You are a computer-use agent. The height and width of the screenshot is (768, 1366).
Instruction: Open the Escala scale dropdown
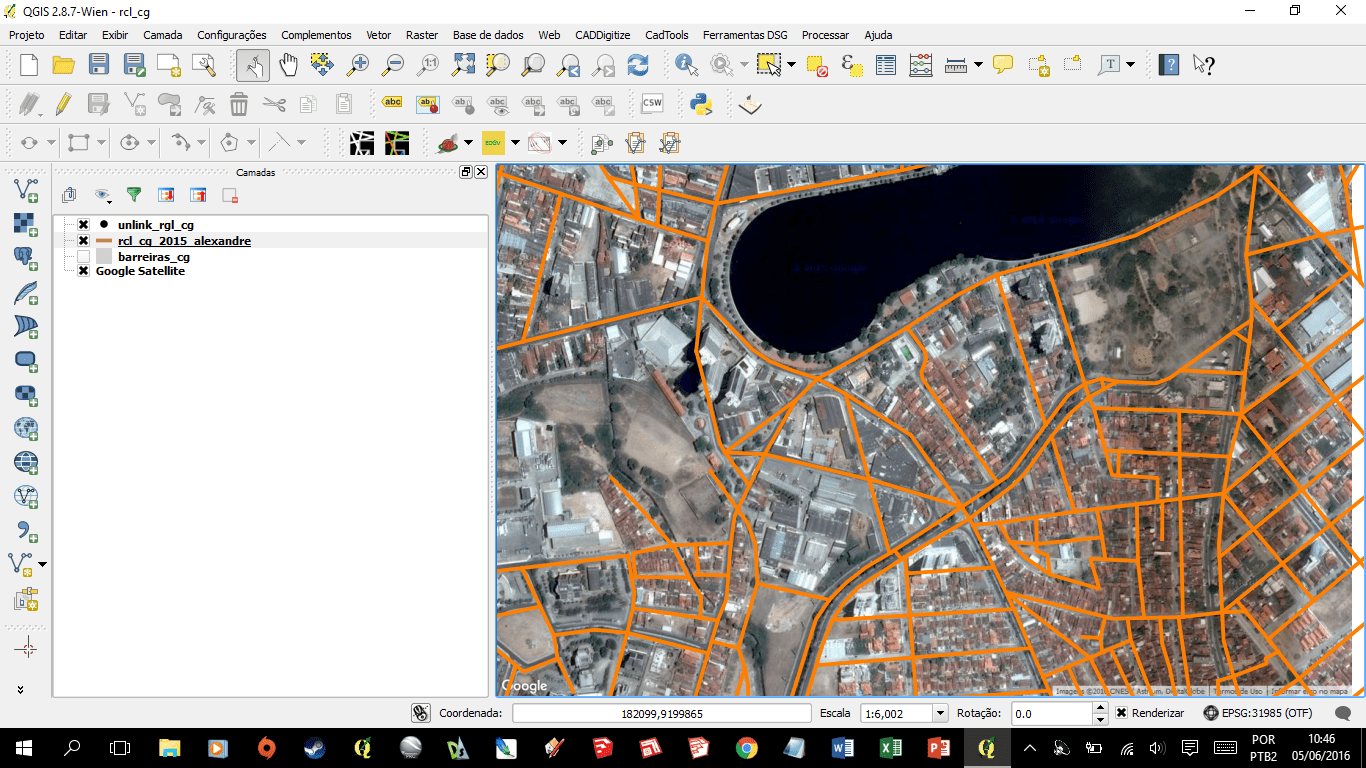[938, 713]
